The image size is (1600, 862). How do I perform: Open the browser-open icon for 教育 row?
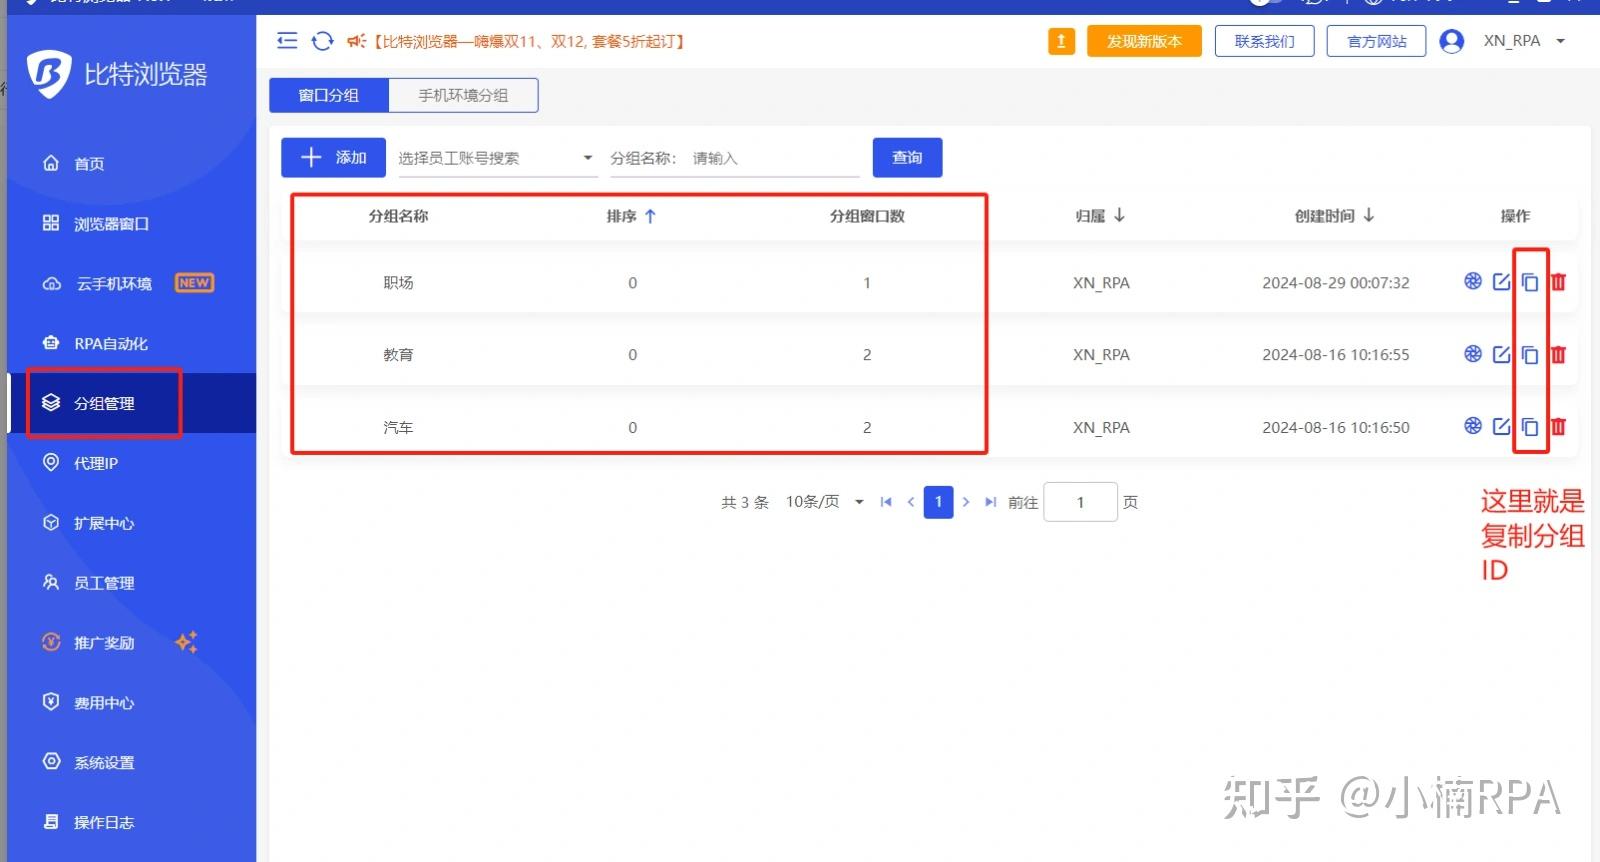[1473, 354]
